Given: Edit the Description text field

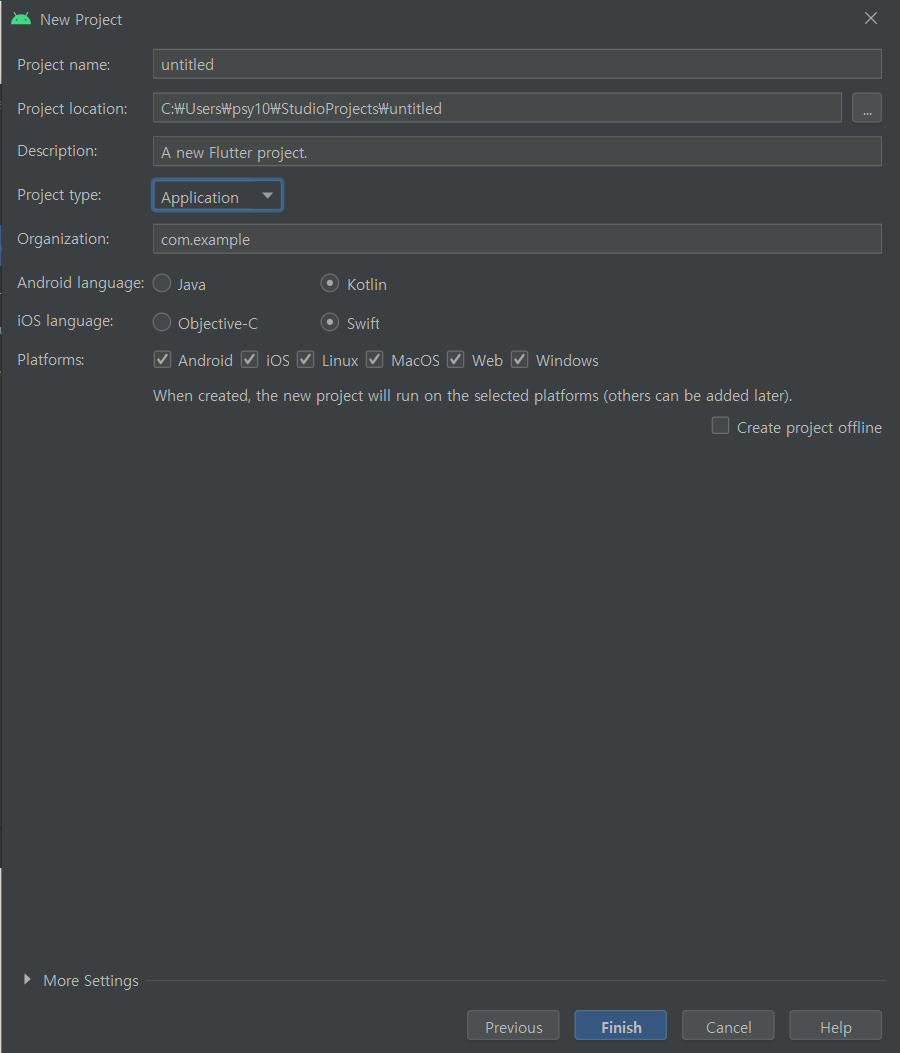Looking at the screenshot, I should (x=517, y=152).
